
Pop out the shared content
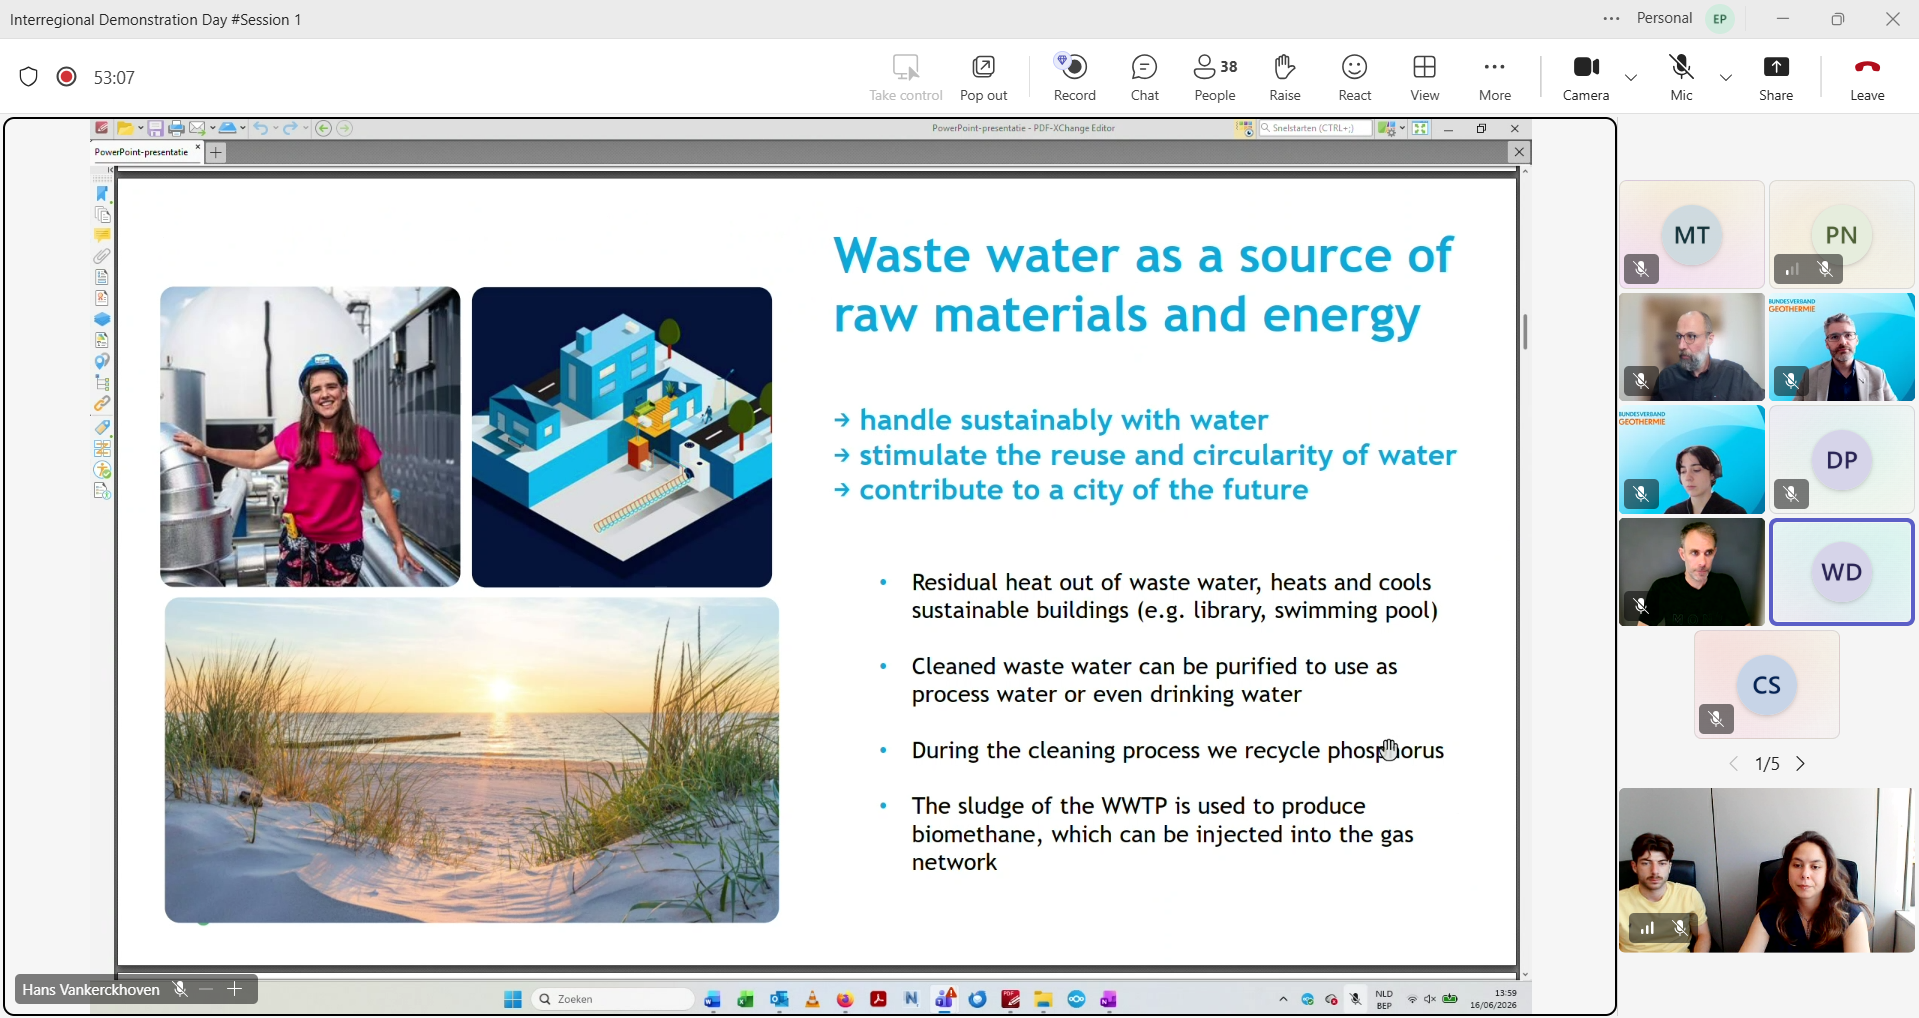pyautogui.click(x=984, y=78)
